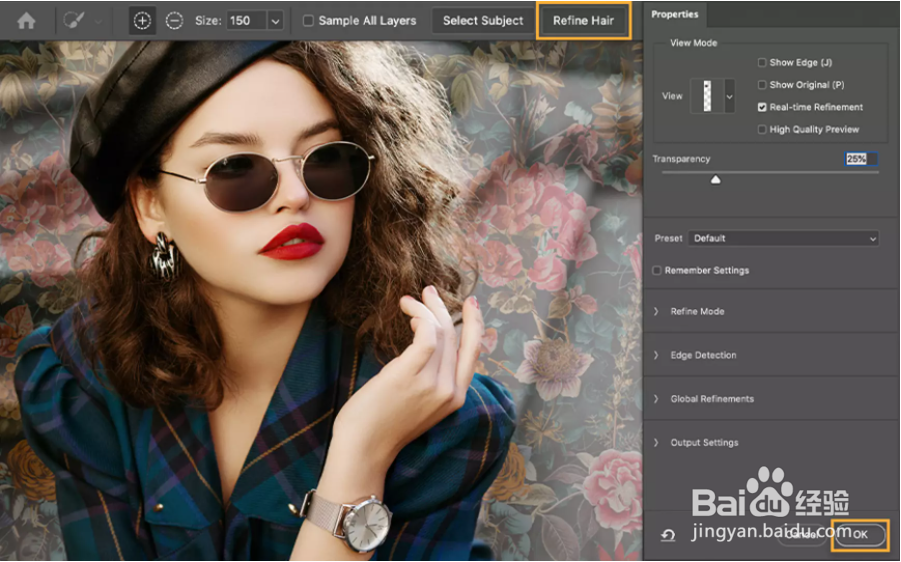Image resolution: width=901 pixels, height=562 pixels.
Task: Click the Transparency slider handle
Action: point(715,180)
